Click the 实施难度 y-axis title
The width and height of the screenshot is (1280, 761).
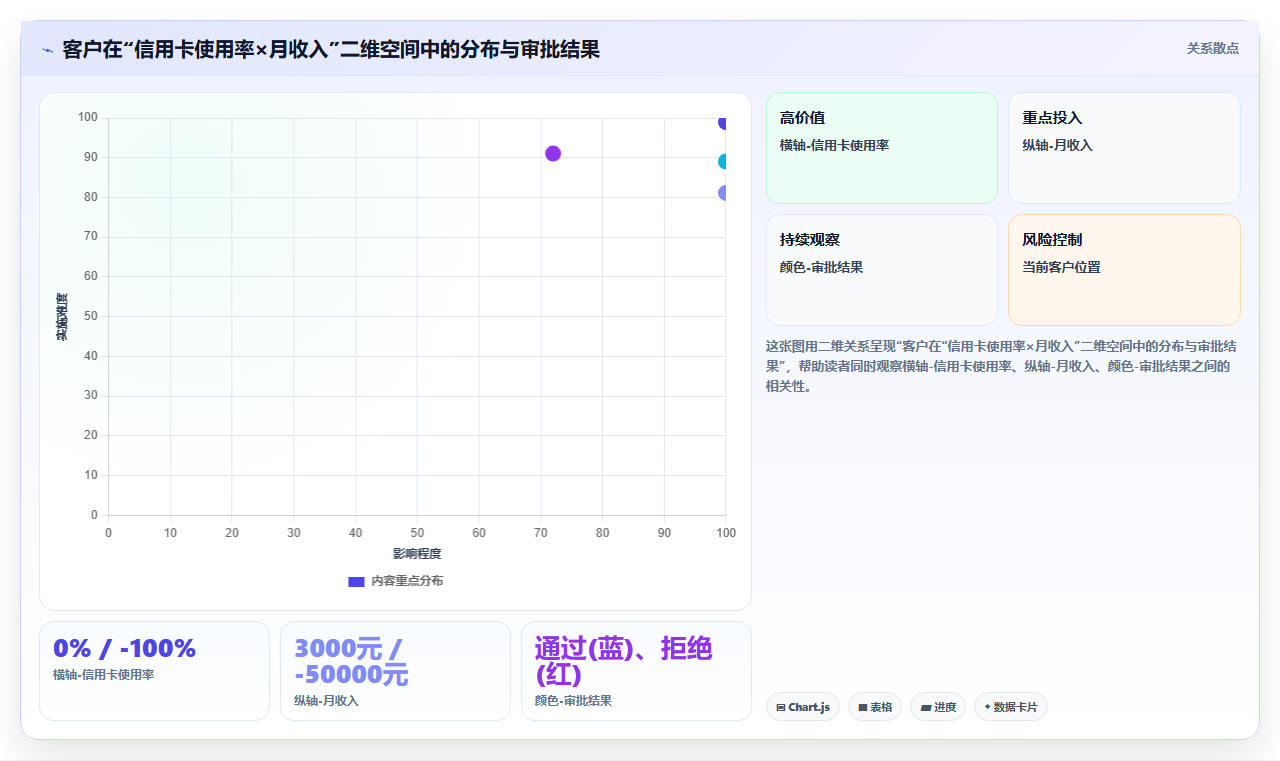click(62, 317)
